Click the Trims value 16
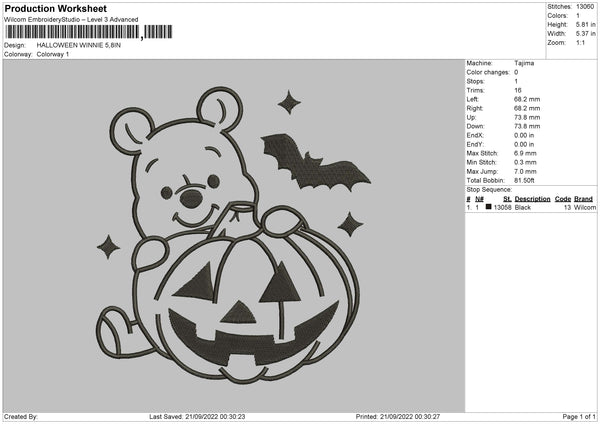 coord(518,90)
